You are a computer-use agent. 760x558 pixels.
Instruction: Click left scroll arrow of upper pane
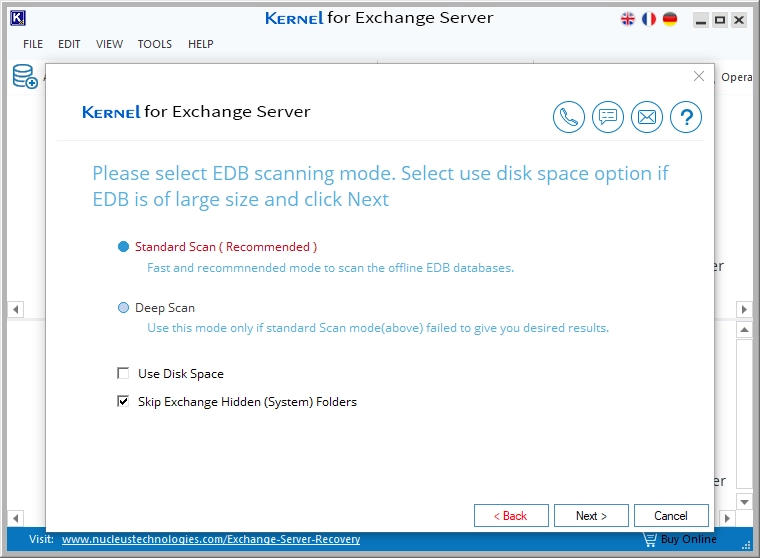coord(16,309)
